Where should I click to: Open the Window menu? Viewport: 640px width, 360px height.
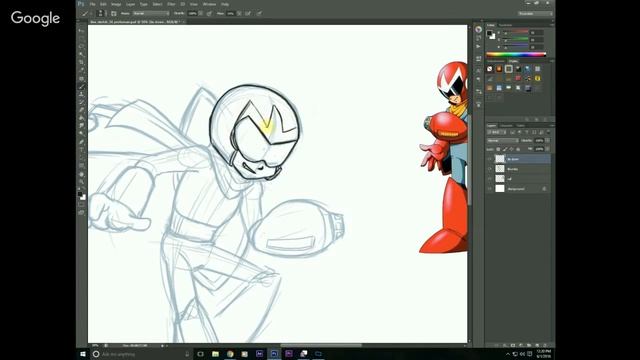point(209,4)
